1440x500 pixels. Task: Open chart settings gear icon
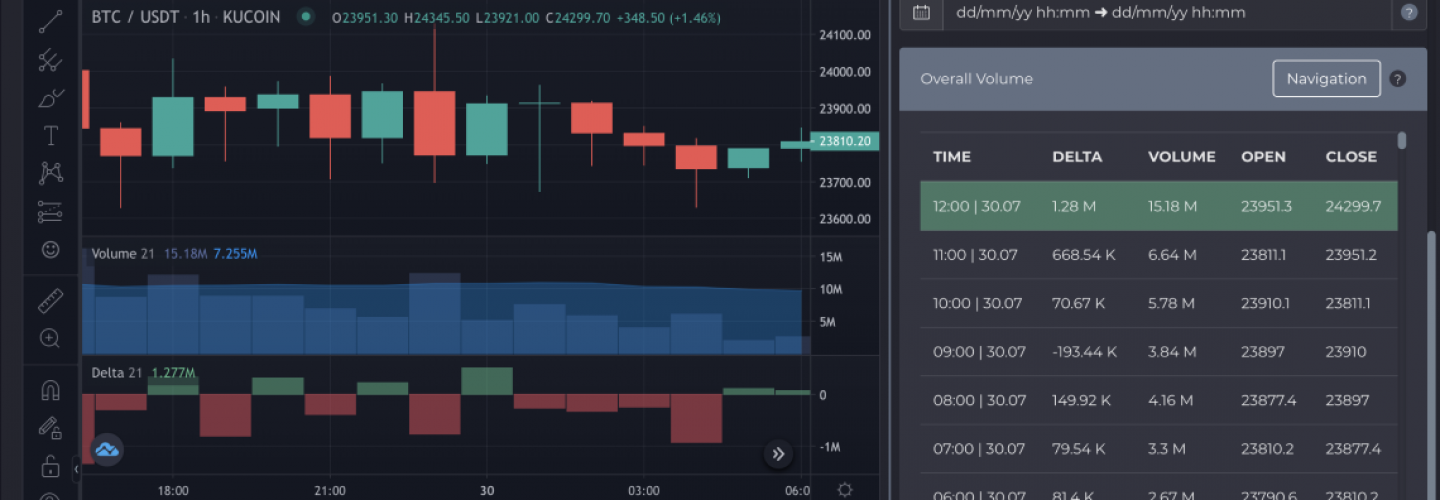tap(845, 490)
